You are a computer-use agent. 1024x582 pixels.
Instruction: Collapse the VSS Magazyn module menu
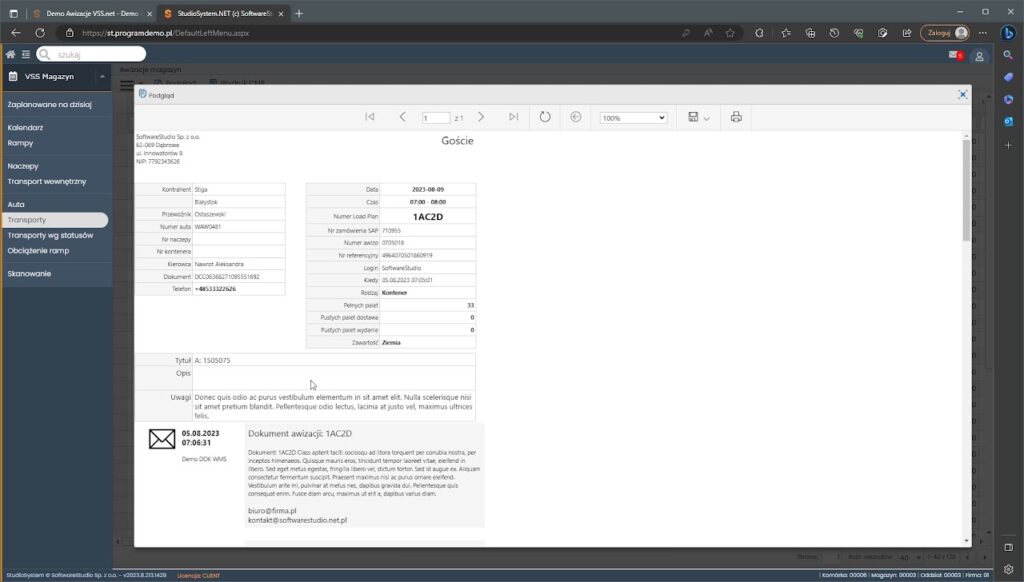pyautogui.click(x=102, y=76)
